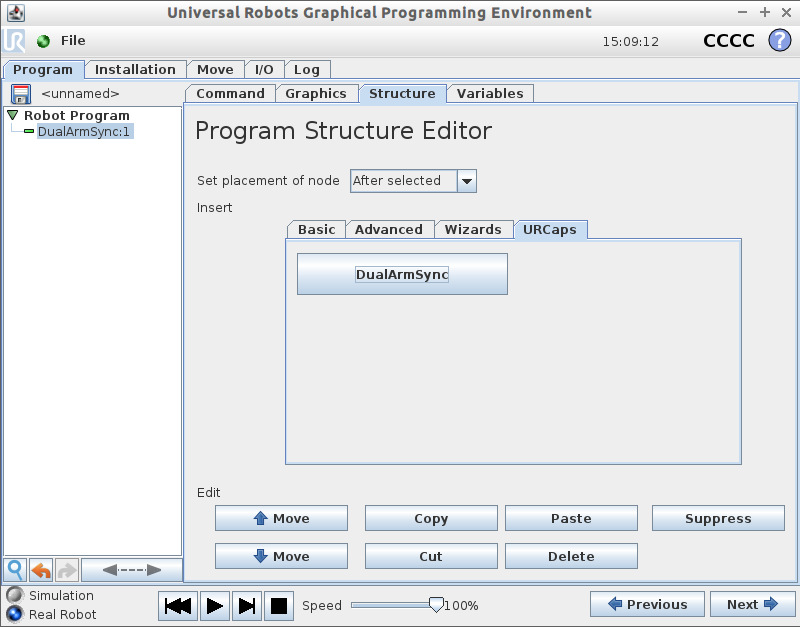Click the magnifier search icon in program tree
This screenshot has height=627, width=800.
tap(15, 570)
